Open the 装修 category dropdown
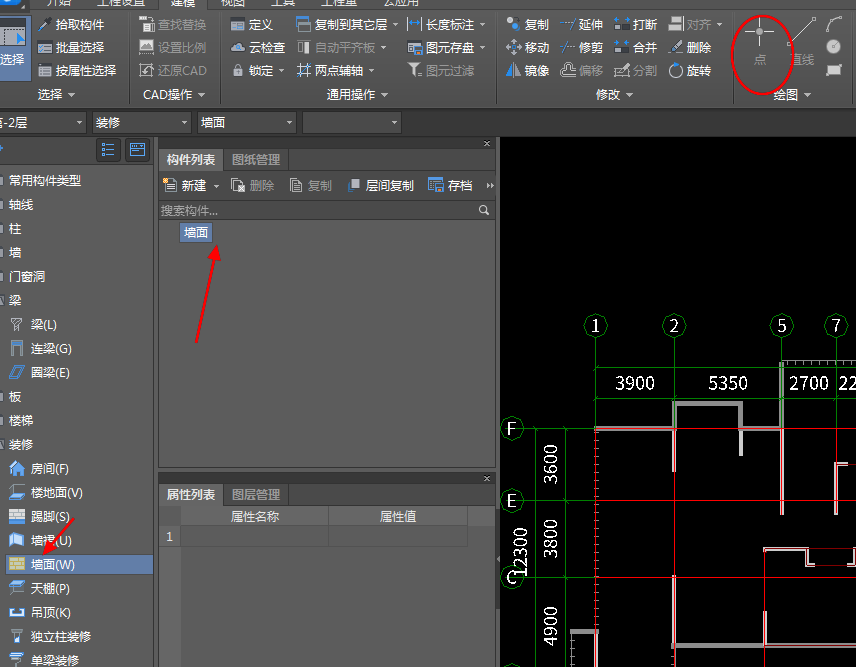The image size is (856, 667). tap(141, 122)
